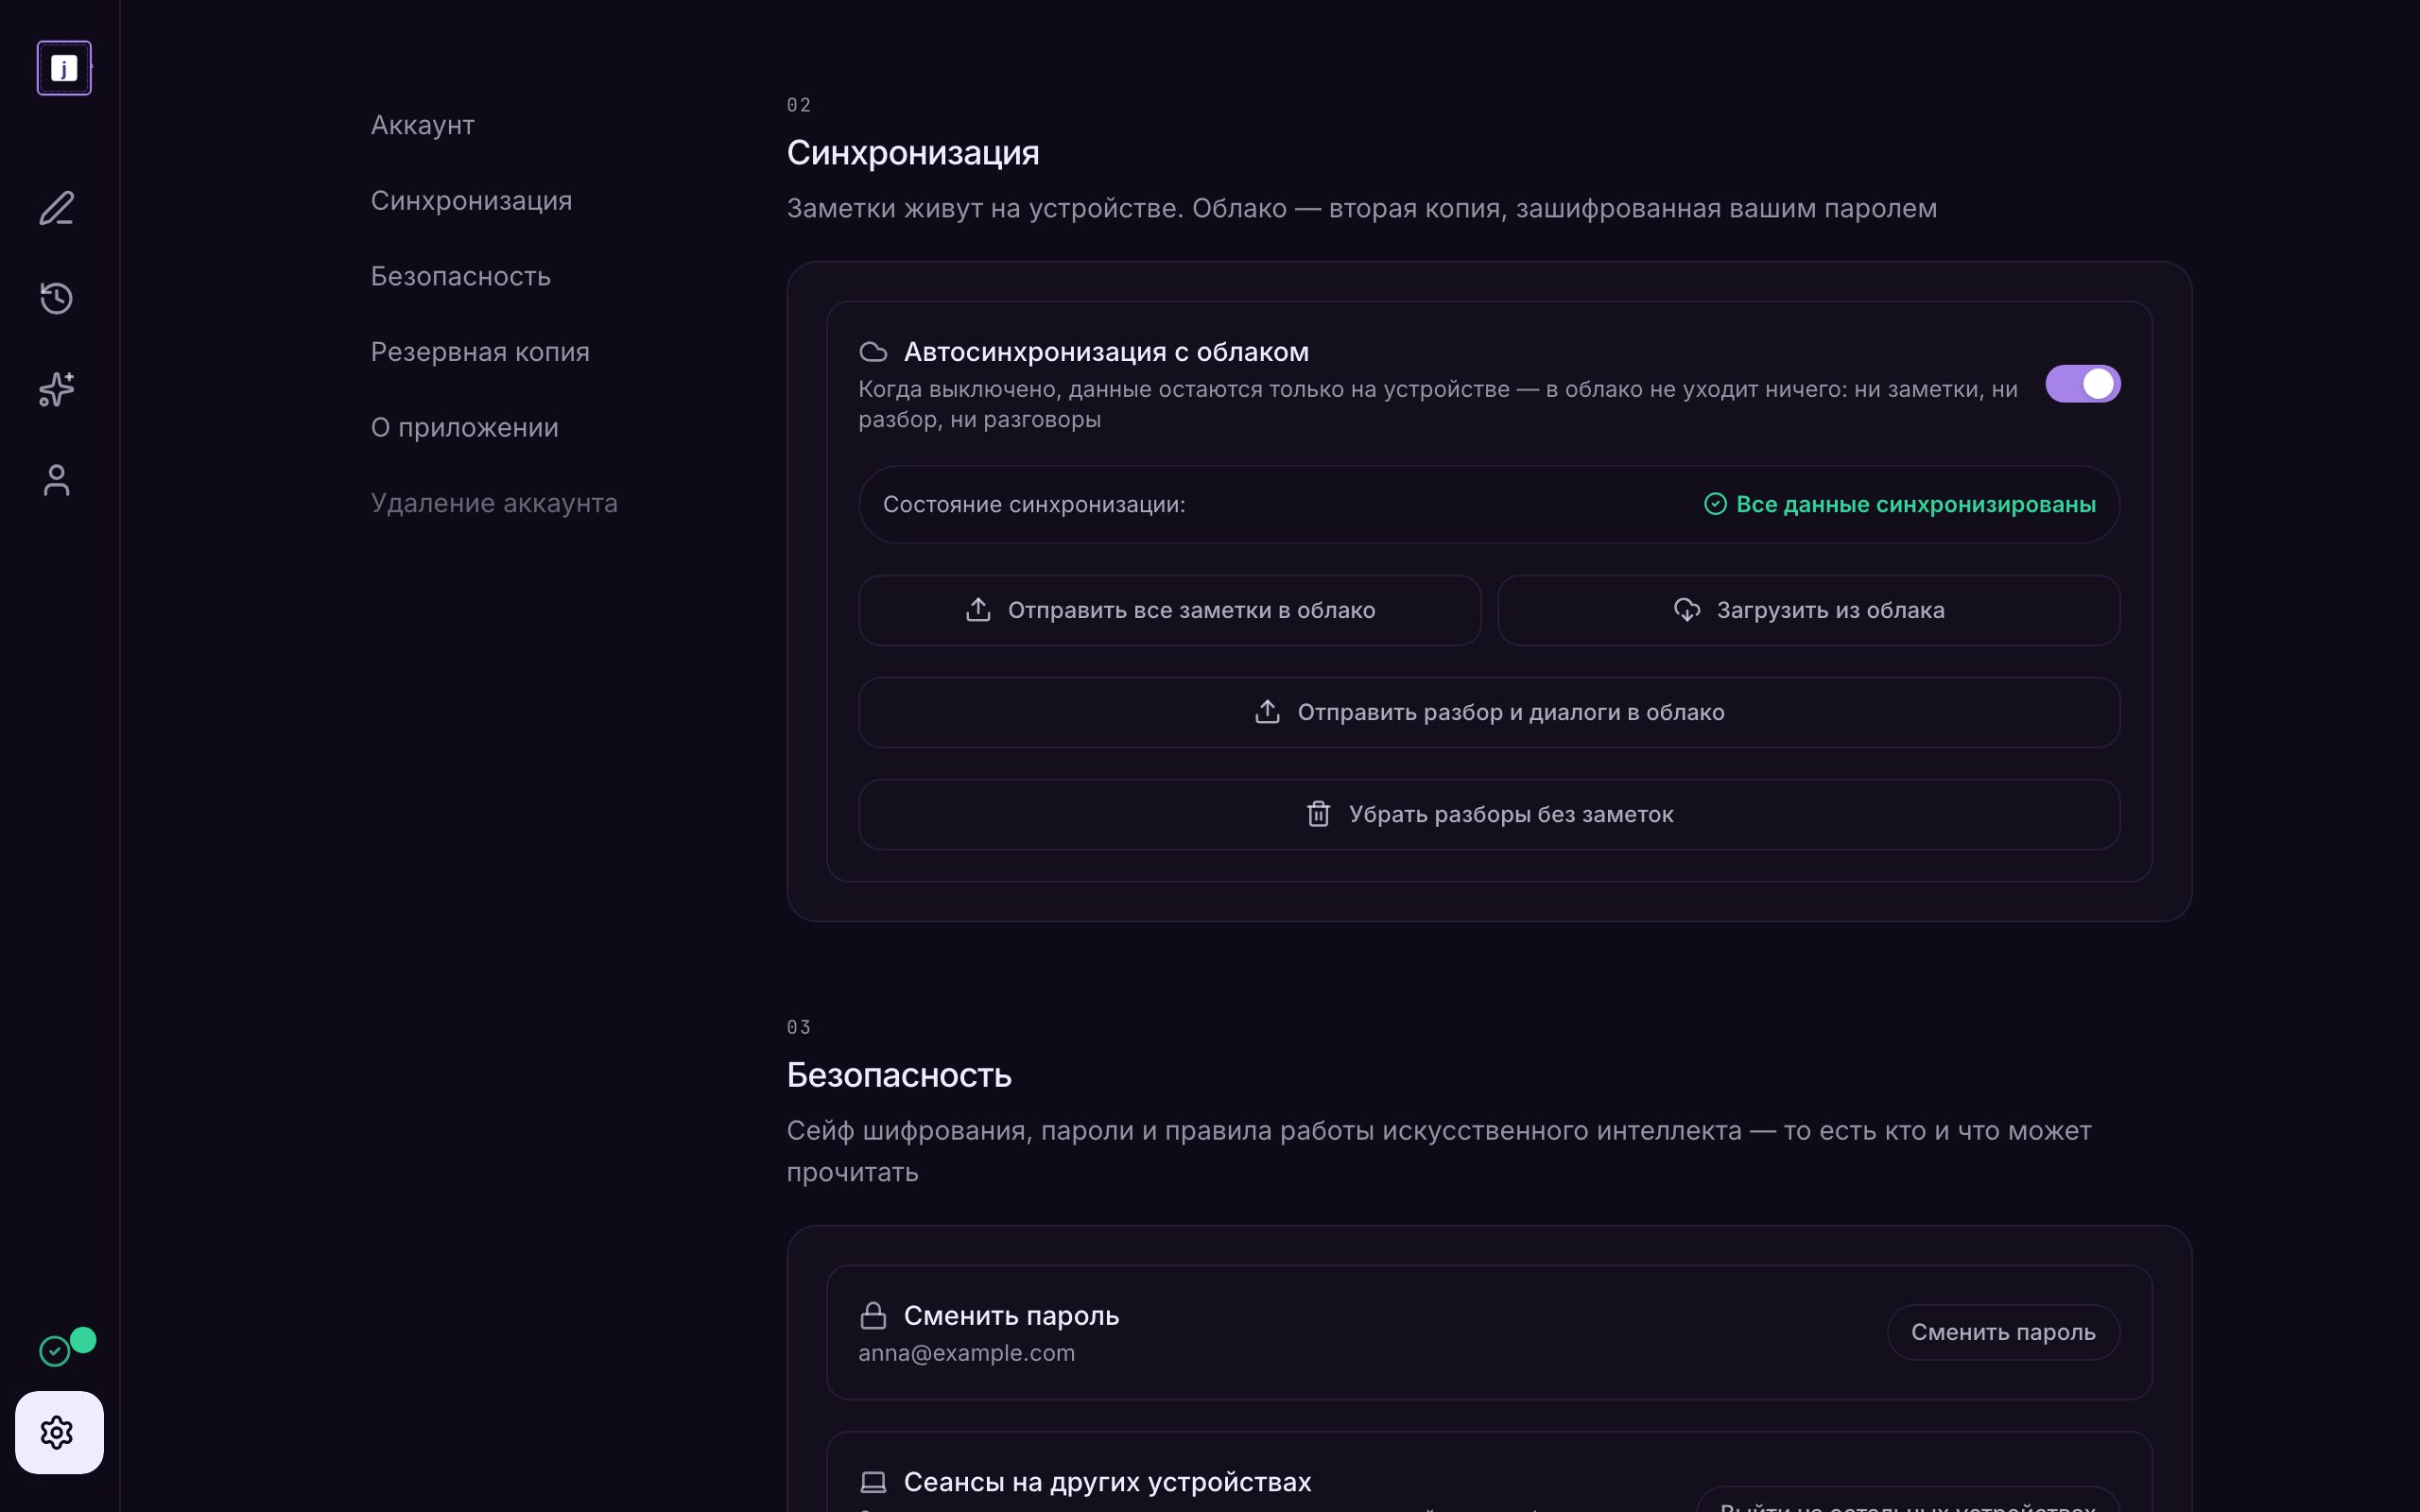Open the AI sparkles icon

[x=57, y=389]
